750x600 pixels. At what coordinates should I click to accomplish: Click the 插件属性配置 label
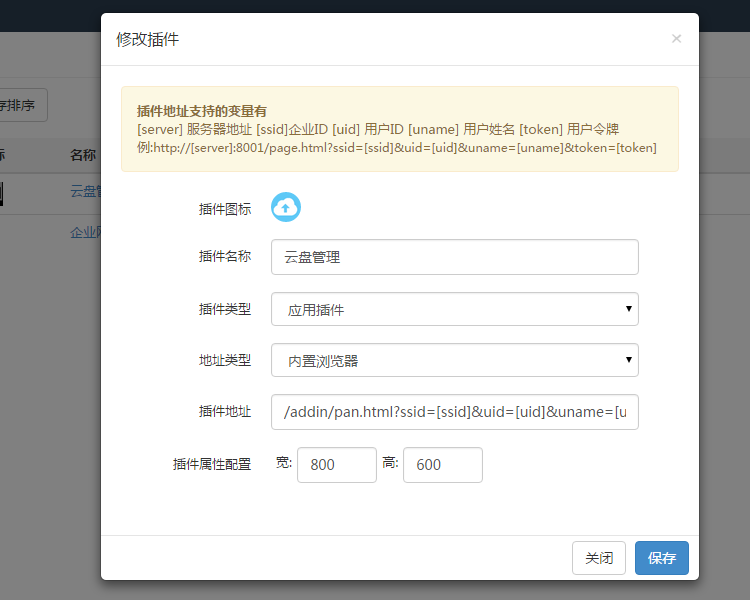[x=211, y=464]
